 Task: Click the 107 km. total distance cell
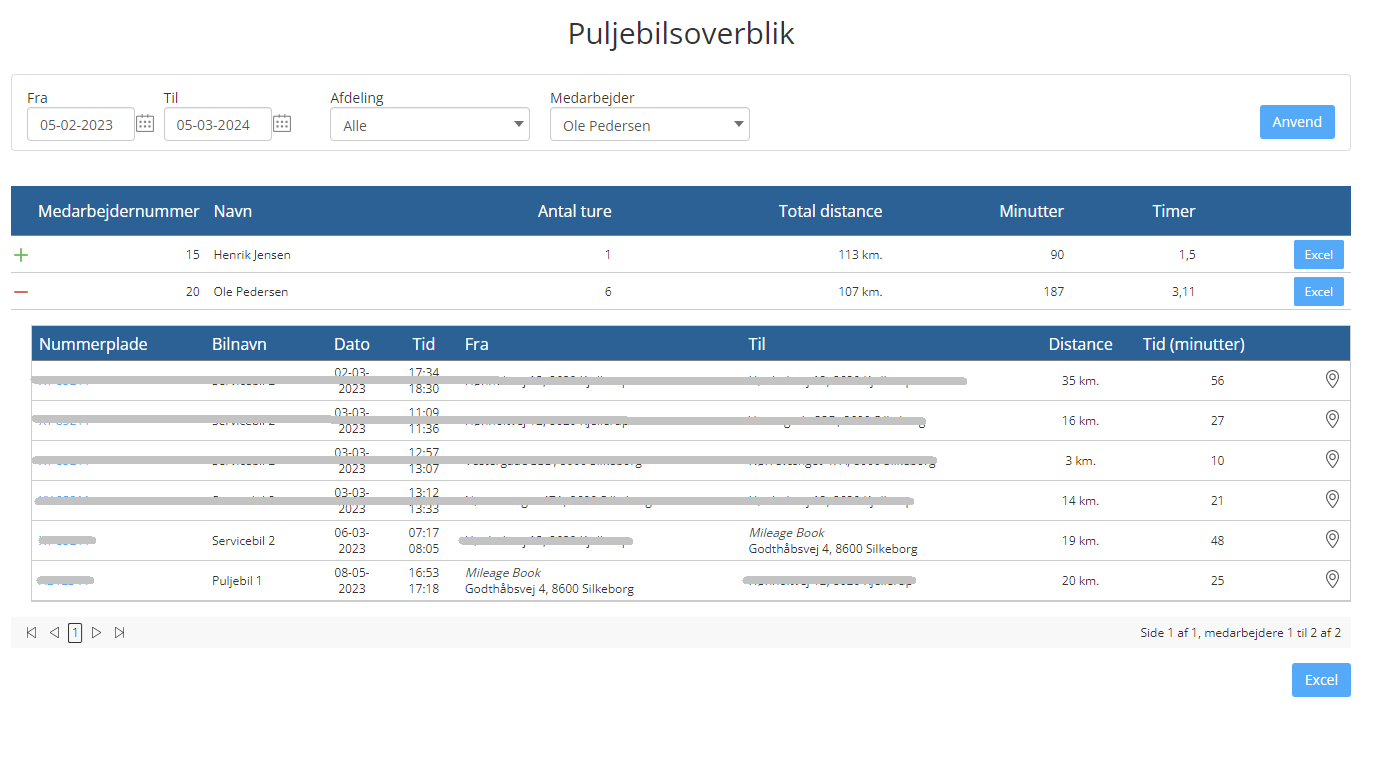click(860, 292)
